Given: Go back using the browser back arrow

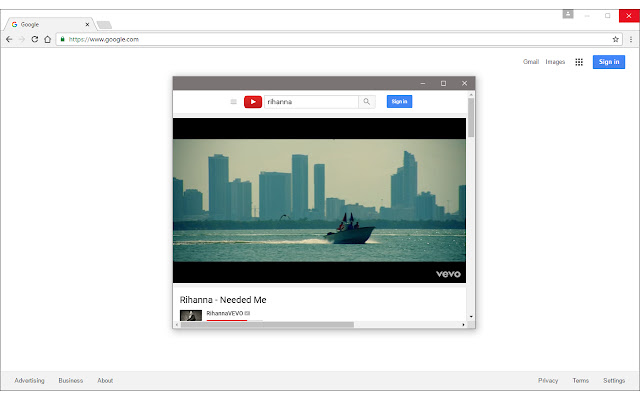Looking at the screenshot, I should click(x=9, y=39).
